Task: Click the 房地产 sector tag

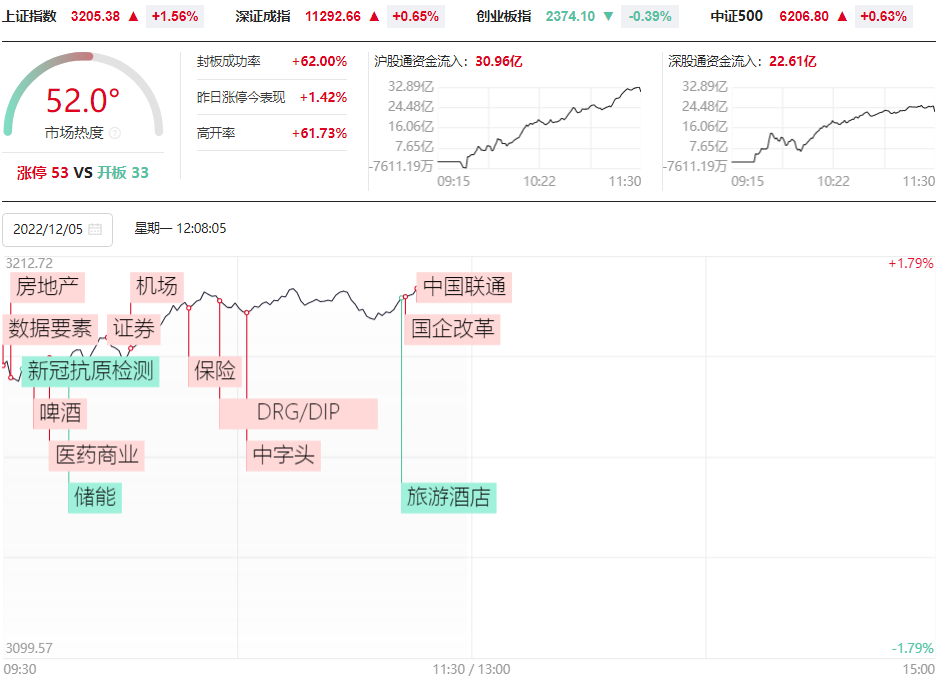Action: tap(47, 287)
